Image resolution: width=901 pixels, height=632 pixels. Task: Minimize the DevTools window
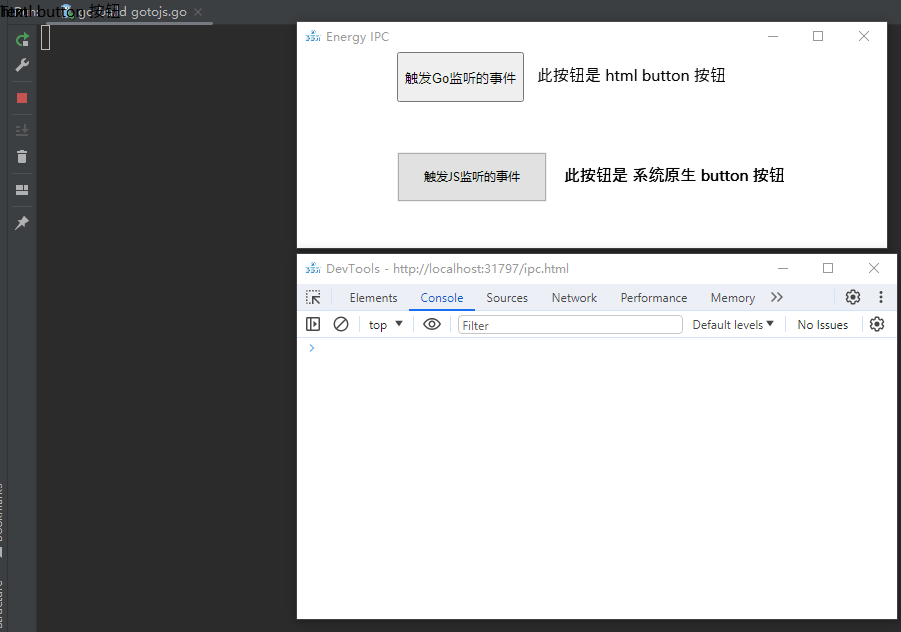point(783,268)
